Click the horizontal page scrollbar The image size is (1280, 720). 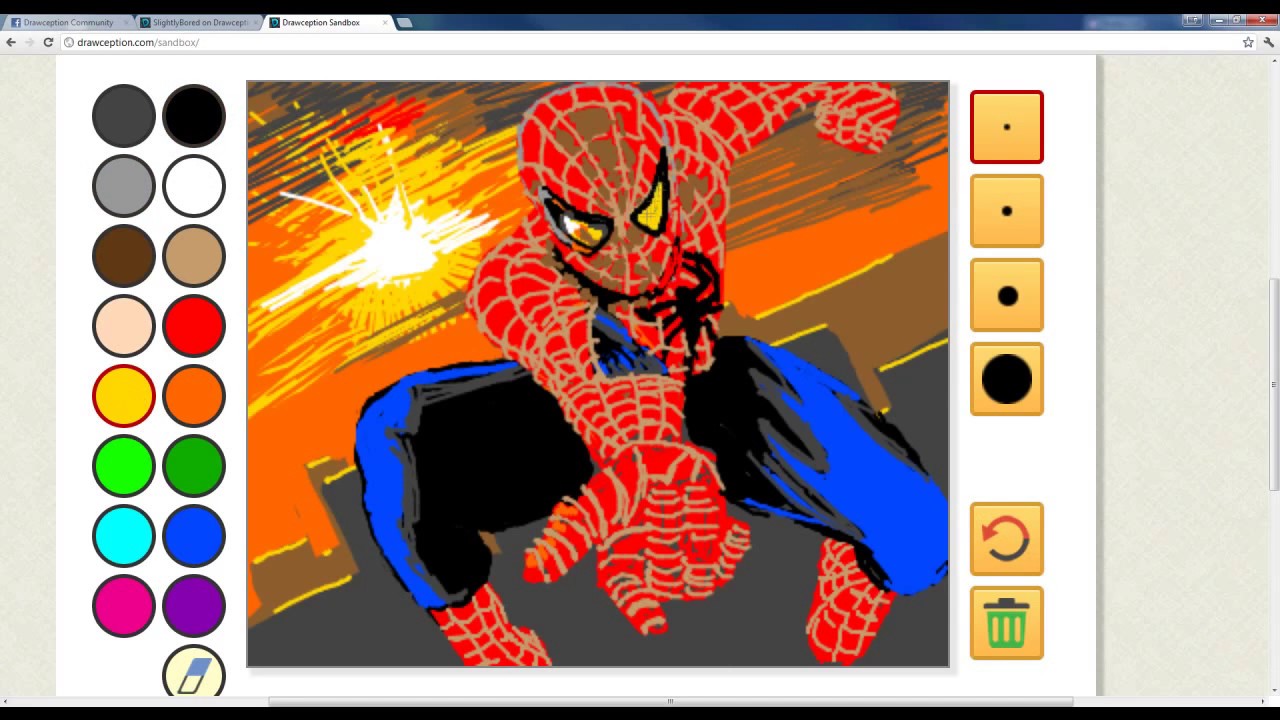(670, 701)
